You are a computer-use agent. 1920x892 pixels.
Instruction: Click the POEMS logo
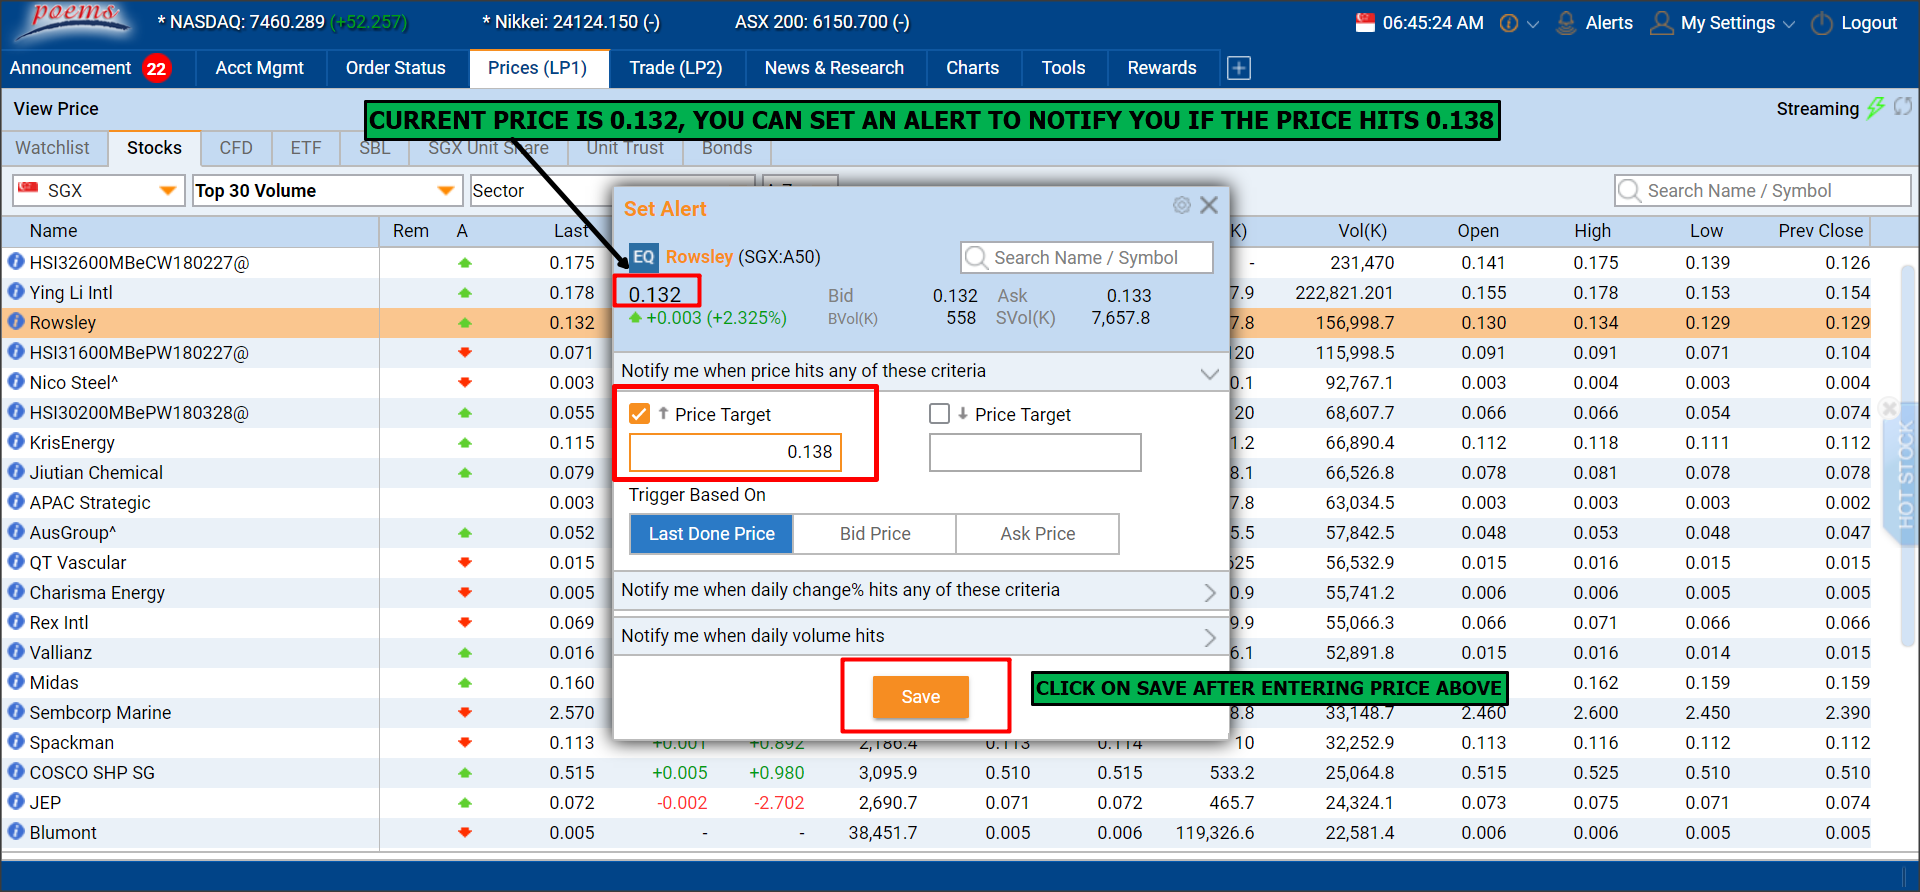point(72,23)
